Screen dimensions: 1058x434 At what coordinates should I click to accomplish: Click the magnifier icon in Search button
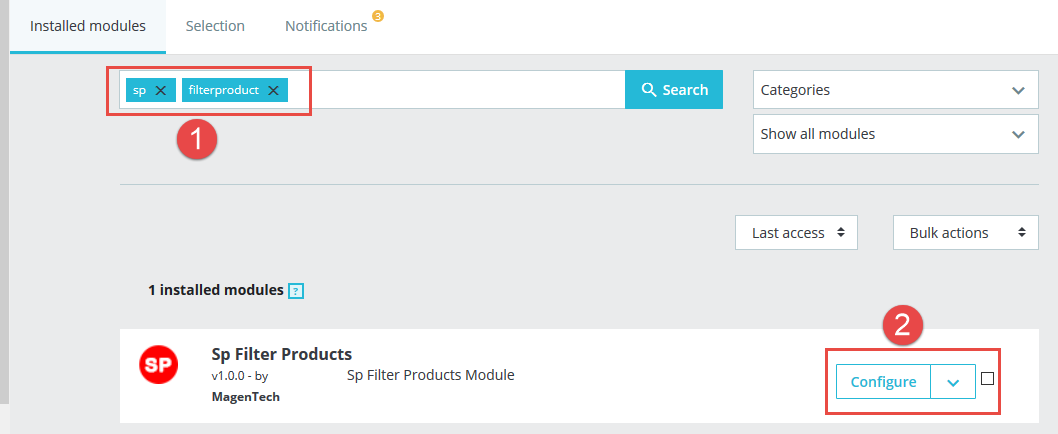click(x=648, y=89)
